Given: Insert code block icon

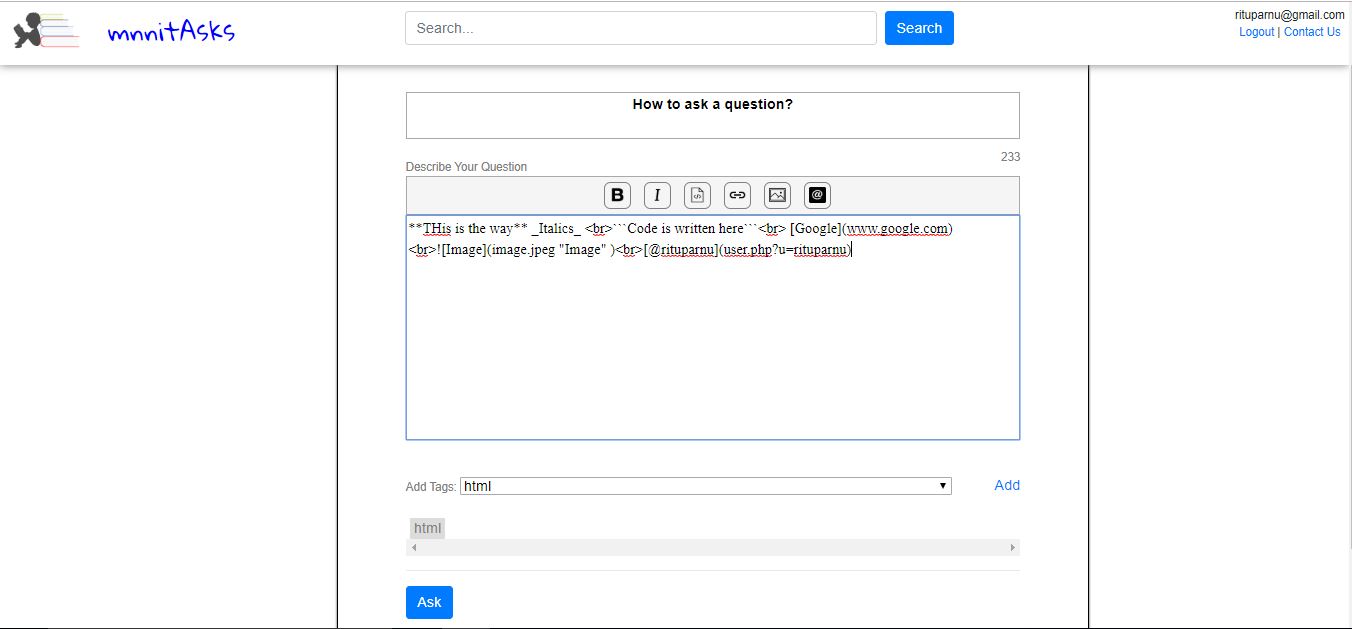Looking at the screenshot, I should pyautogui.click(x=697, y=195).
